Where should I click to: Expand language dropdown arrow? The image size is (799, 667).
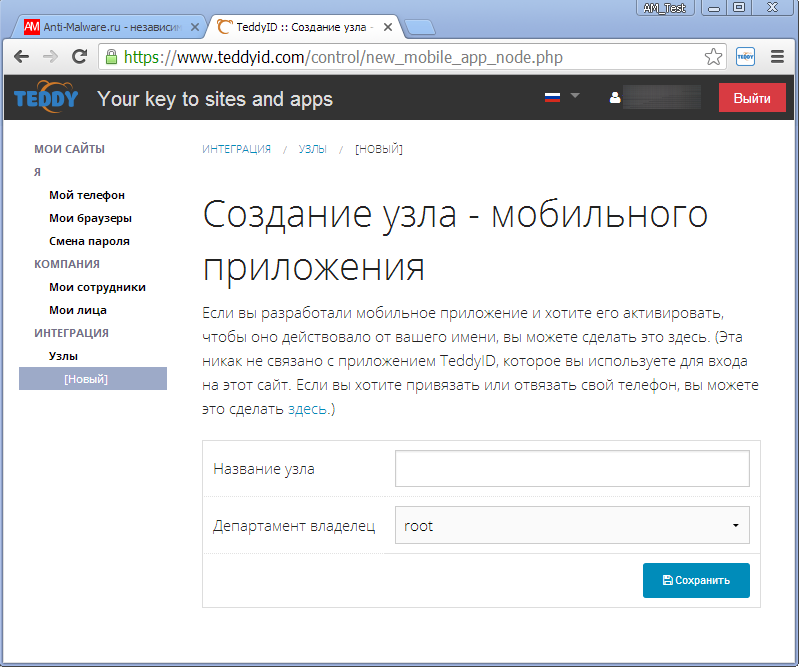tap(575, 95)
